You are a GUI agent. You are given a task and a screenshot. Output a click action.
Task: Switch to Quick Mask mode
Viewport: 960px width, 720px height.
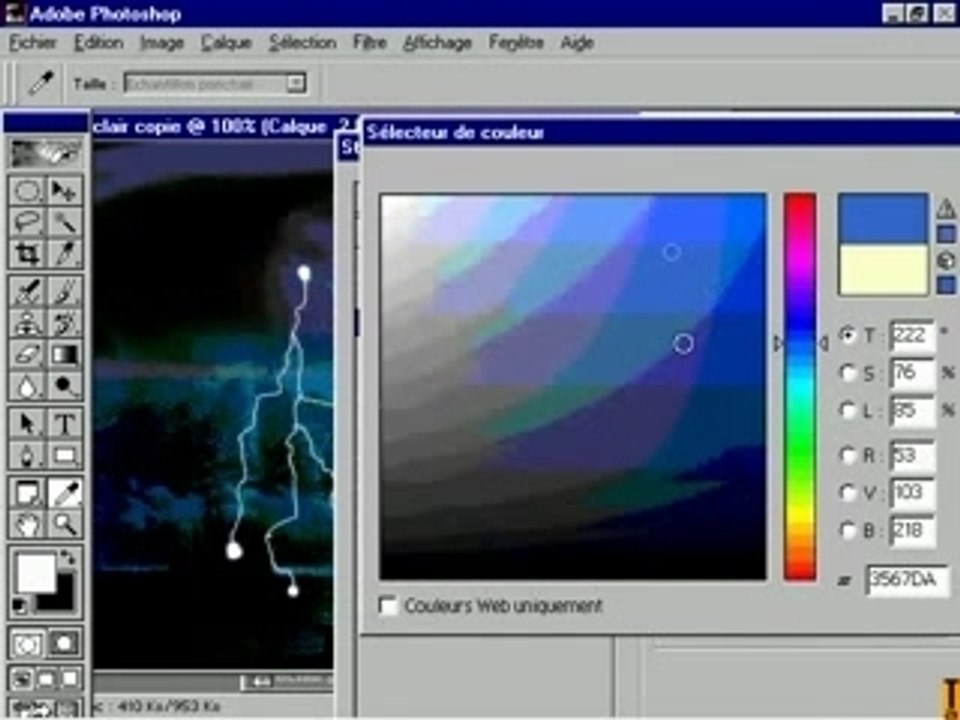tap(64, 645)
